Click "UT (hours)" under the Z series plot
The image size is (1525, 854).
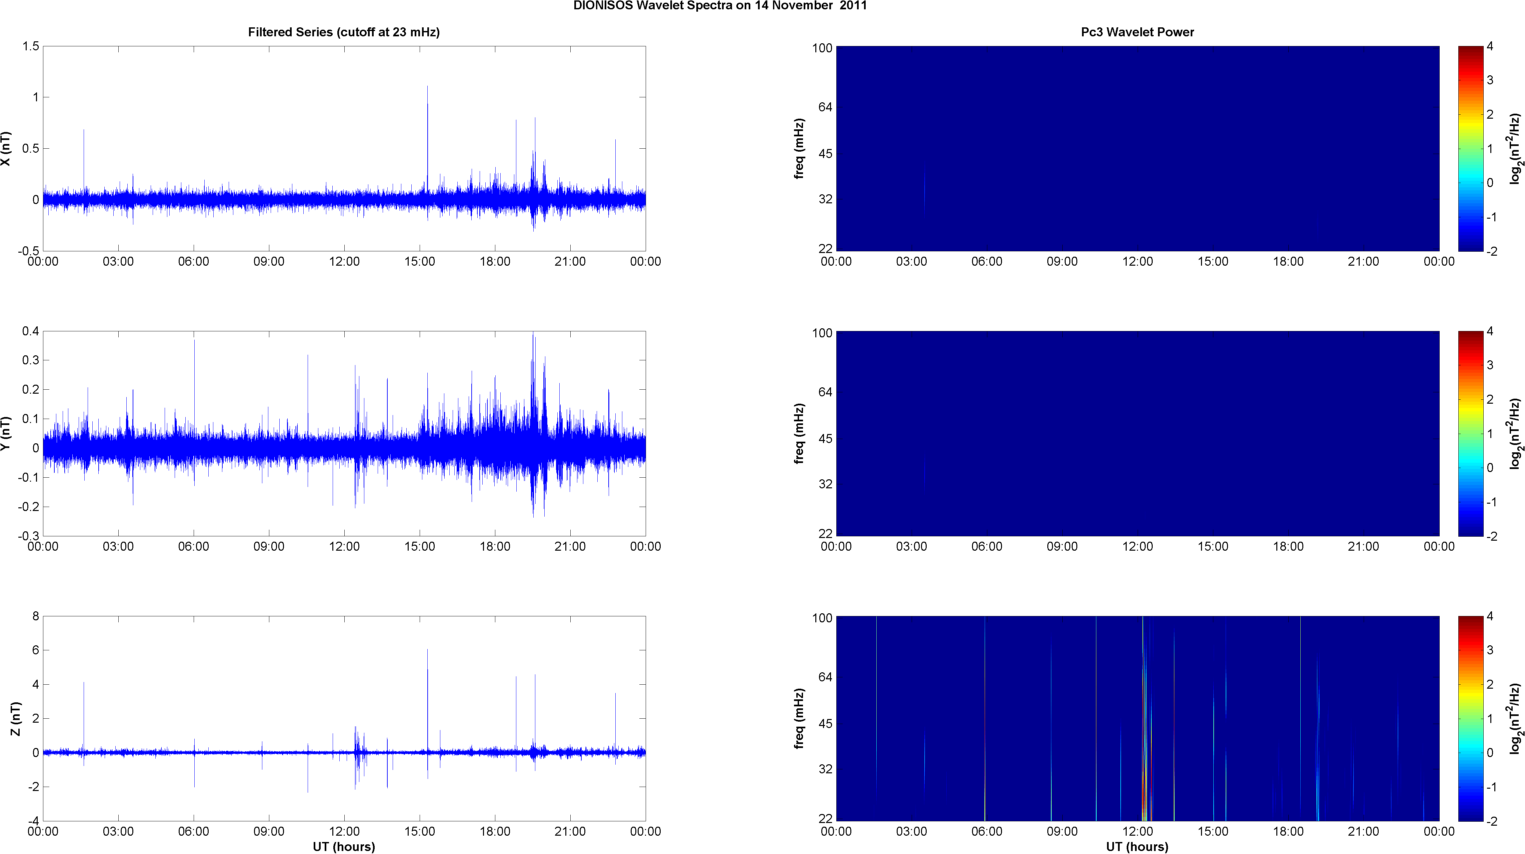click(x=344, y=846)
